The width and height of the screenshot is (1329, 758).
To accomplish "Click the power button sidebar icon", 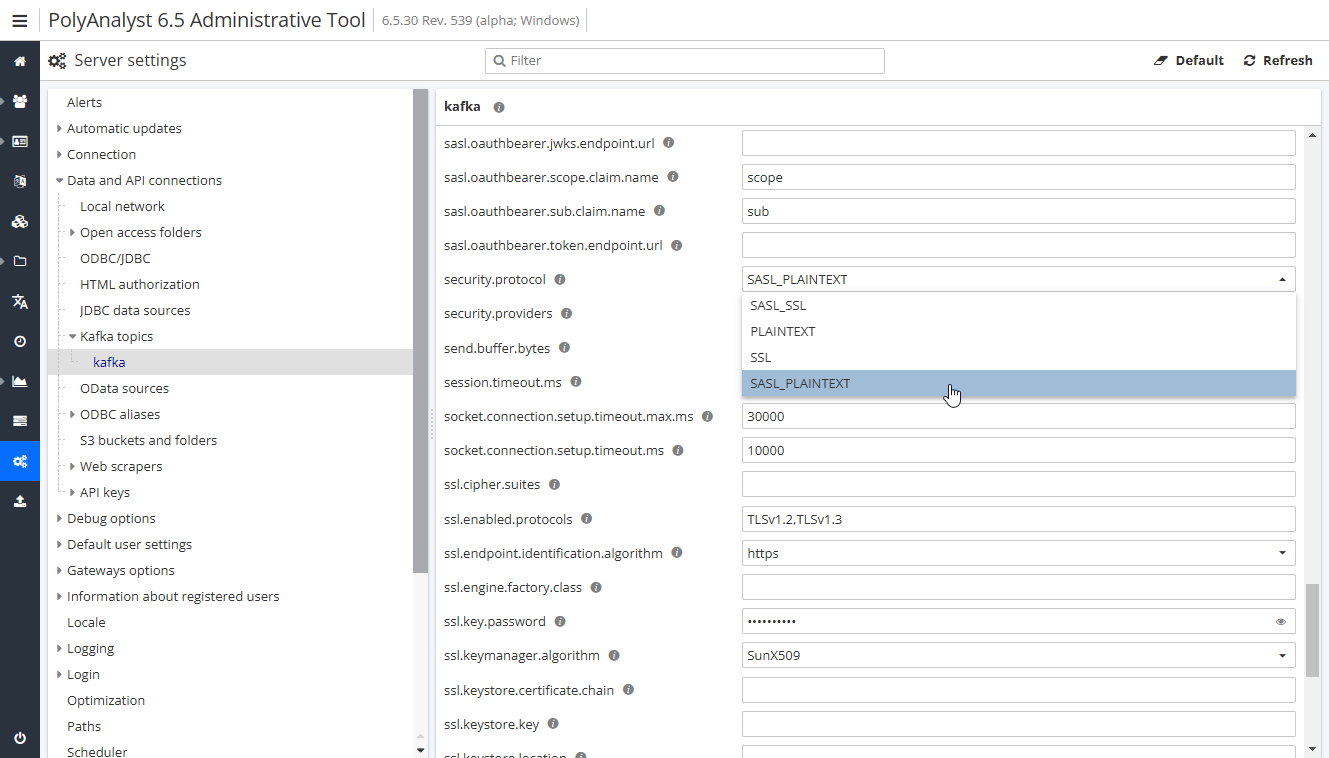I will 19,738.
